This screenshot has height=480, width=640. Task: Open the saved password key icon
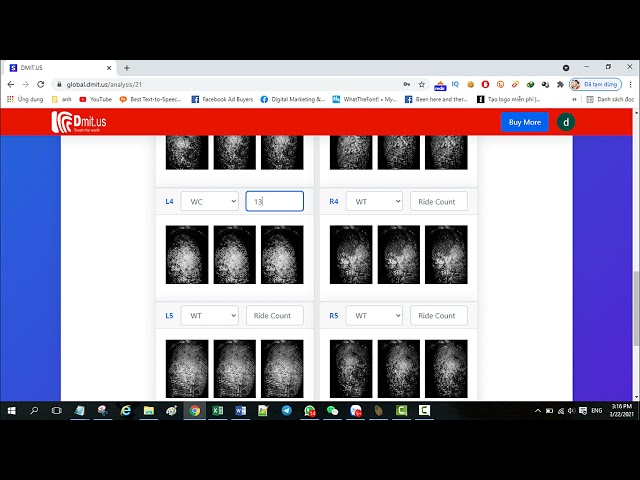(x=407, y=84)
